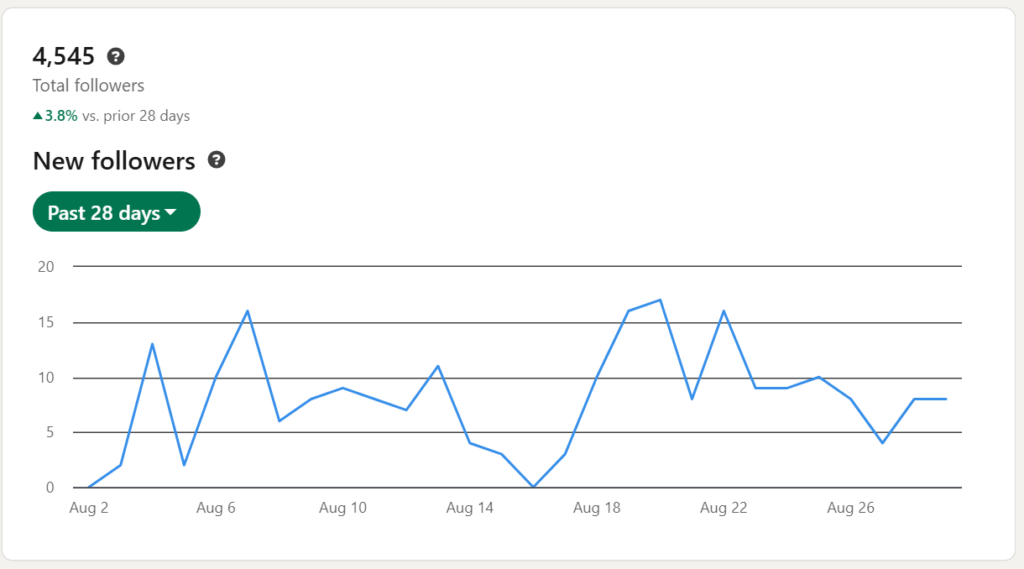This screenshot has height=569, width=1024.
Task: Click the vs. prior 28 days text
Action: (136, 116)
